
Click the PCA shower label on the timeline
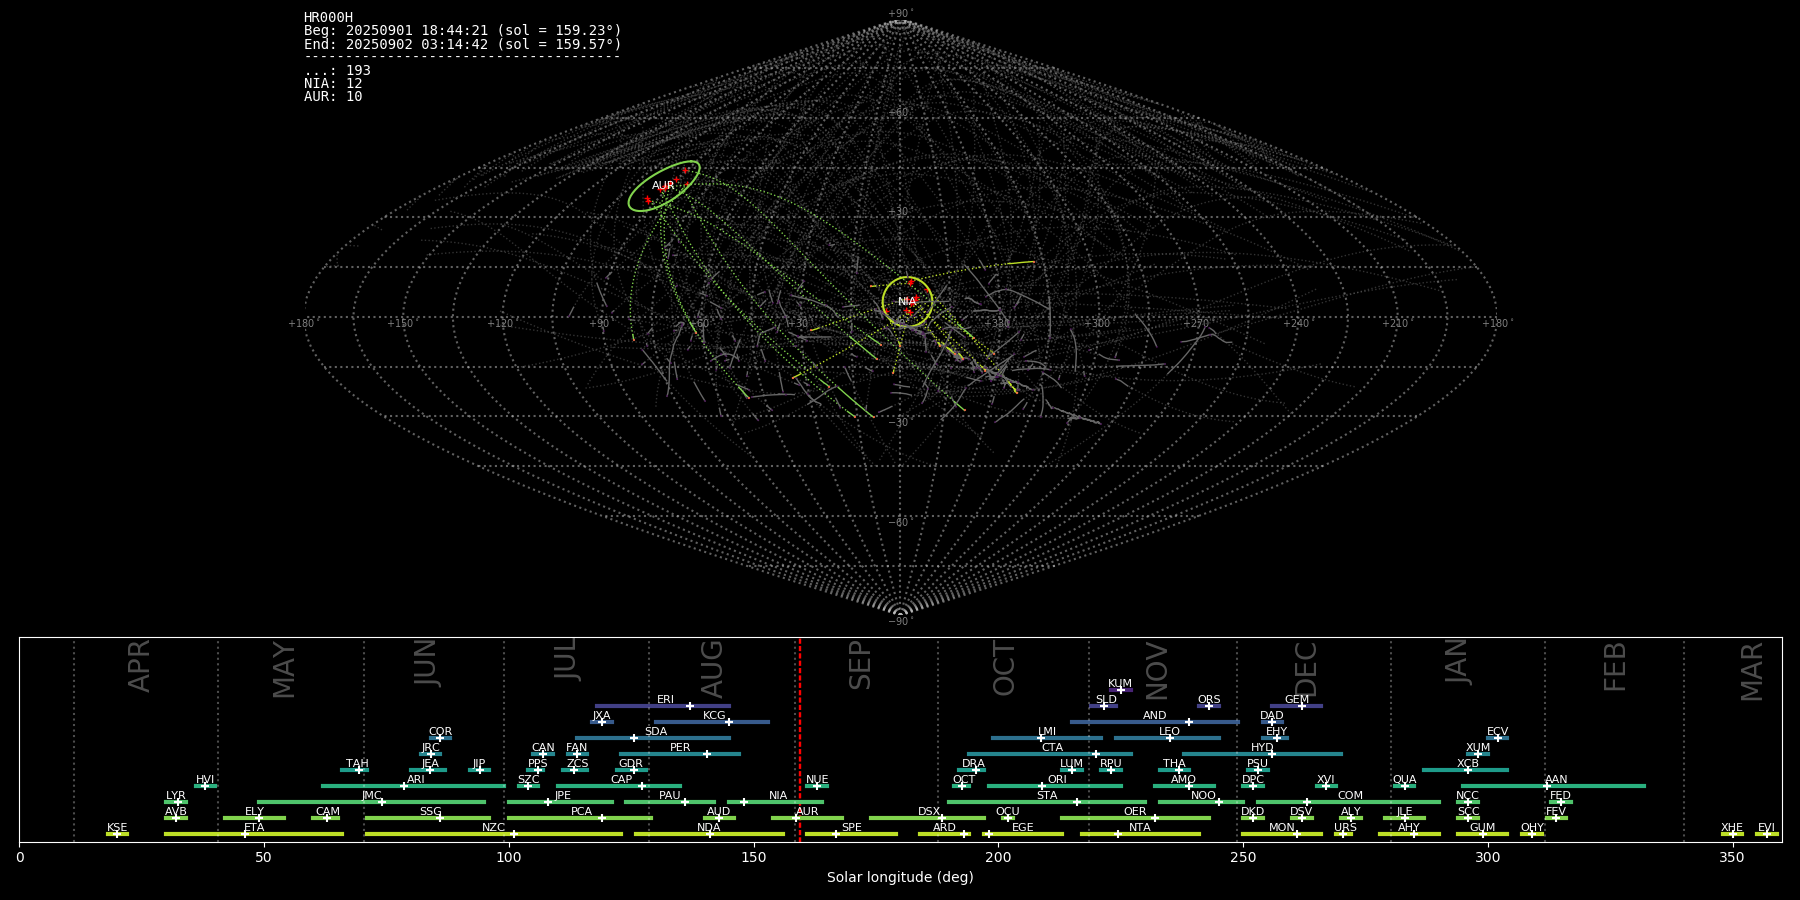pos(582,811)
